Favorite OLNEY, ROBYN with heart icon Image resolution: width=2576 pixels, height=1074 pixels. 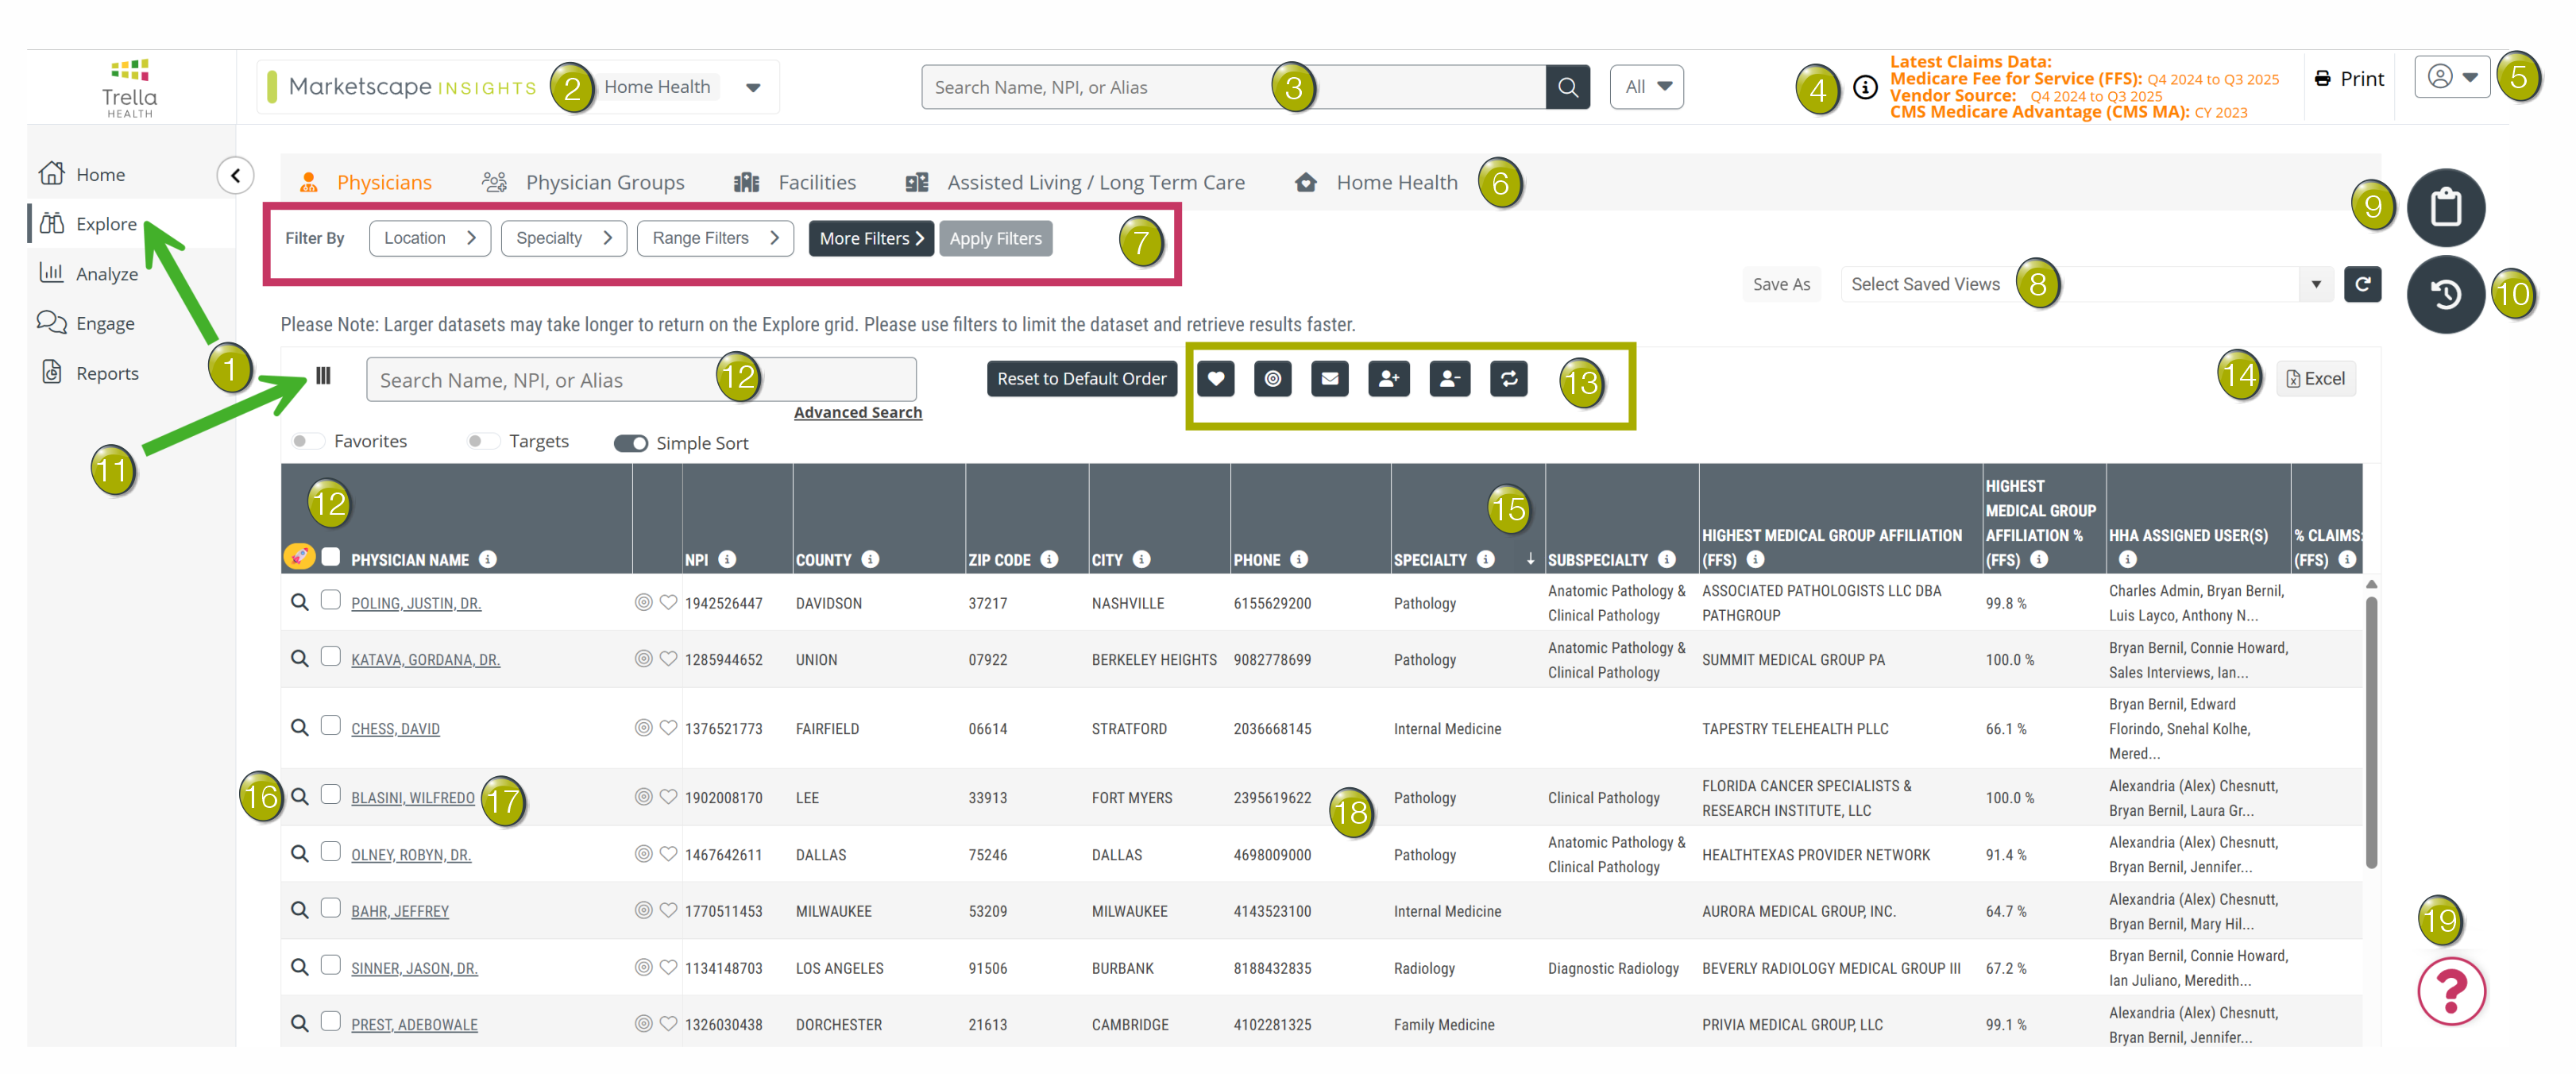coord(669,854)
